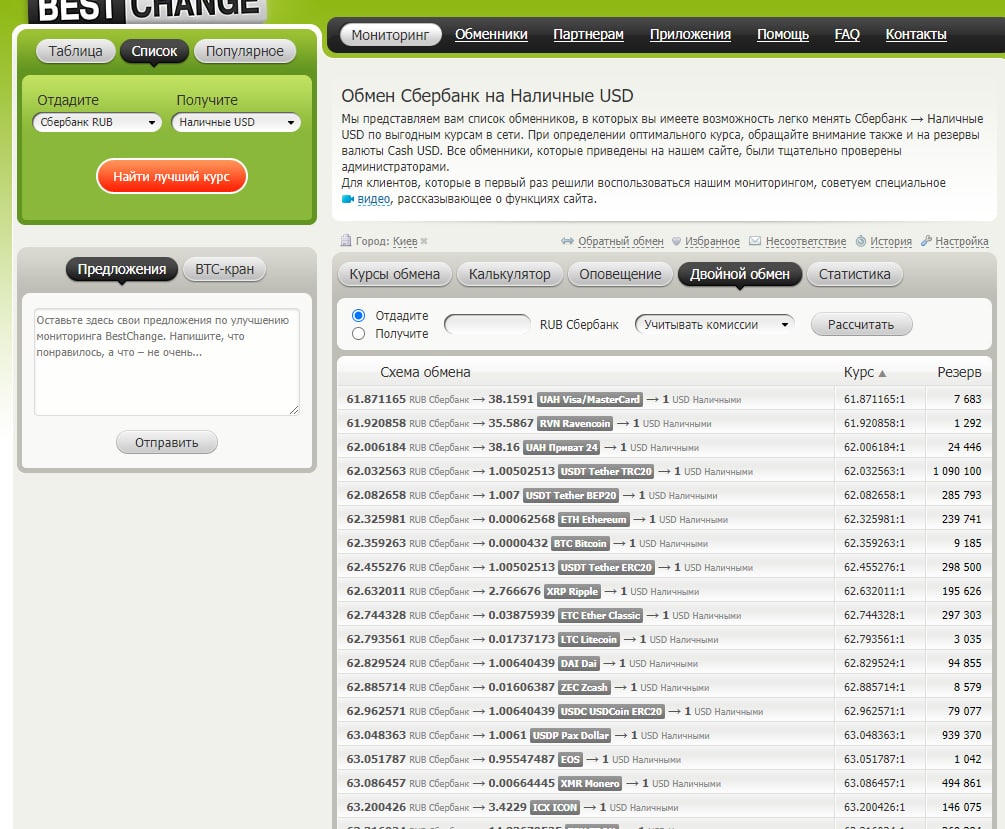This screenshot has width=1005, height=829.
Task: Click the XRP Ripple exchange row
Action: 664,591
